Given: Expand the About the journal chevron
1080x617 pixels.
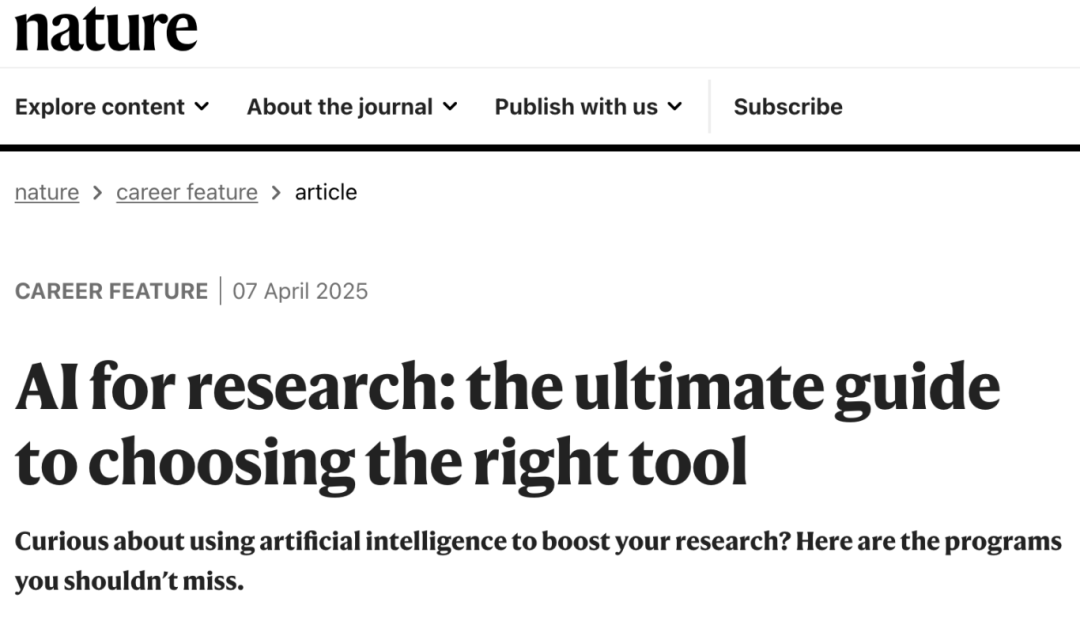Looking at the screenshot, I should tap(450, 106).
